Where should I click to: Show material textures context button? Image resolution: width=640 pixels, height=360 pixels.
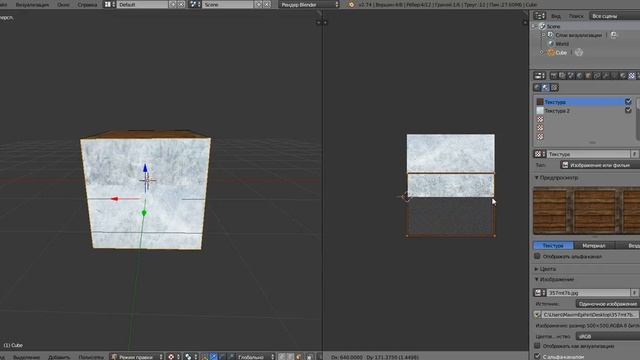click(546, 87)
